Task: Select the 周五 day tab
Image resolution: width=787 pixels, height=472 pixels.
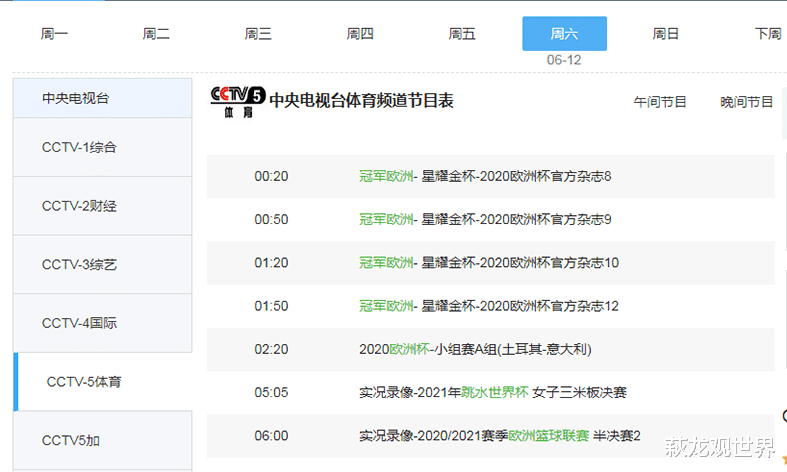Action: [462, 34]
